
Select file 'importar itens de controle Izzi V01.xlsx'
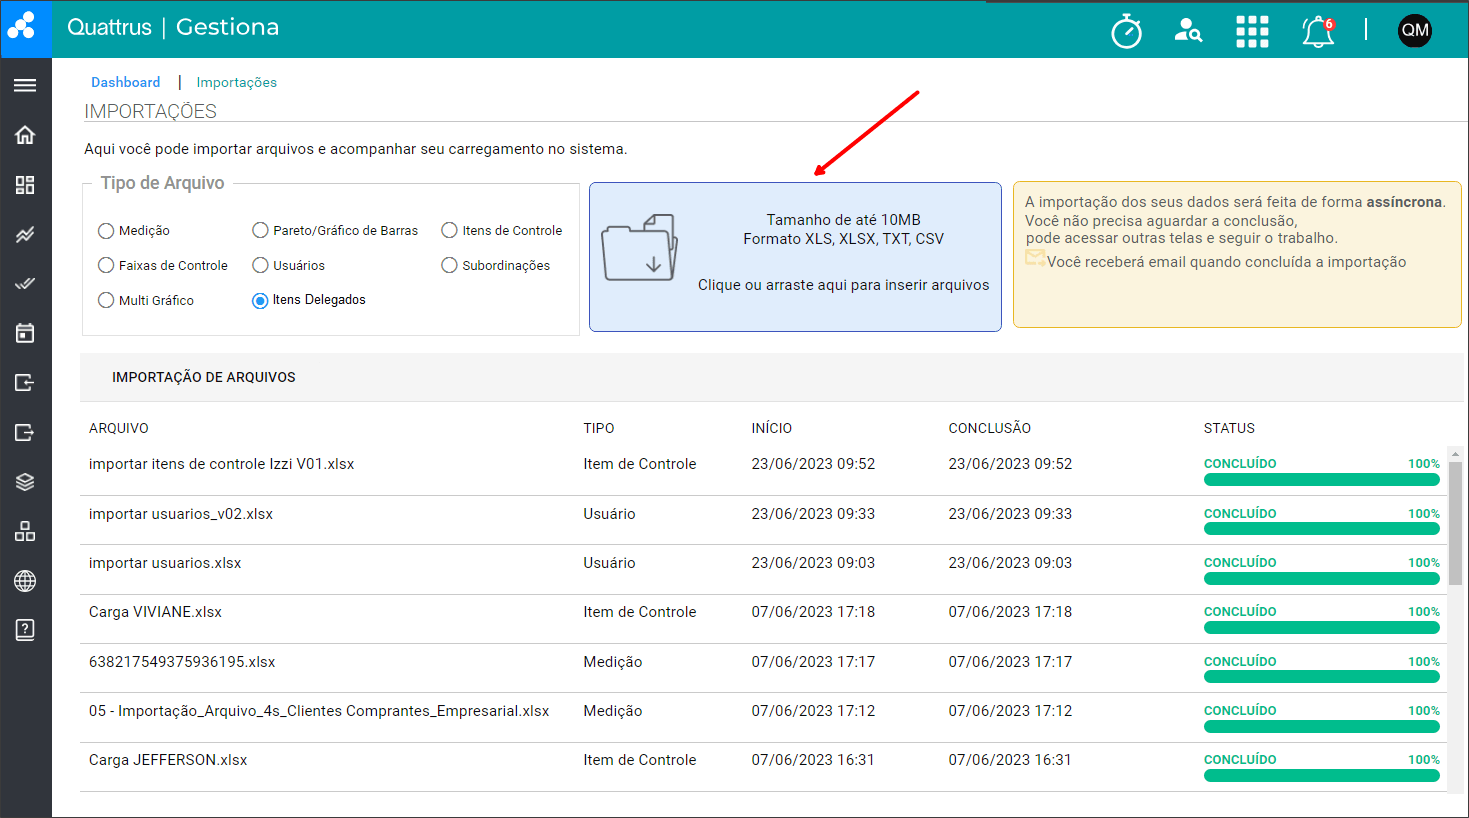[221, 464]
